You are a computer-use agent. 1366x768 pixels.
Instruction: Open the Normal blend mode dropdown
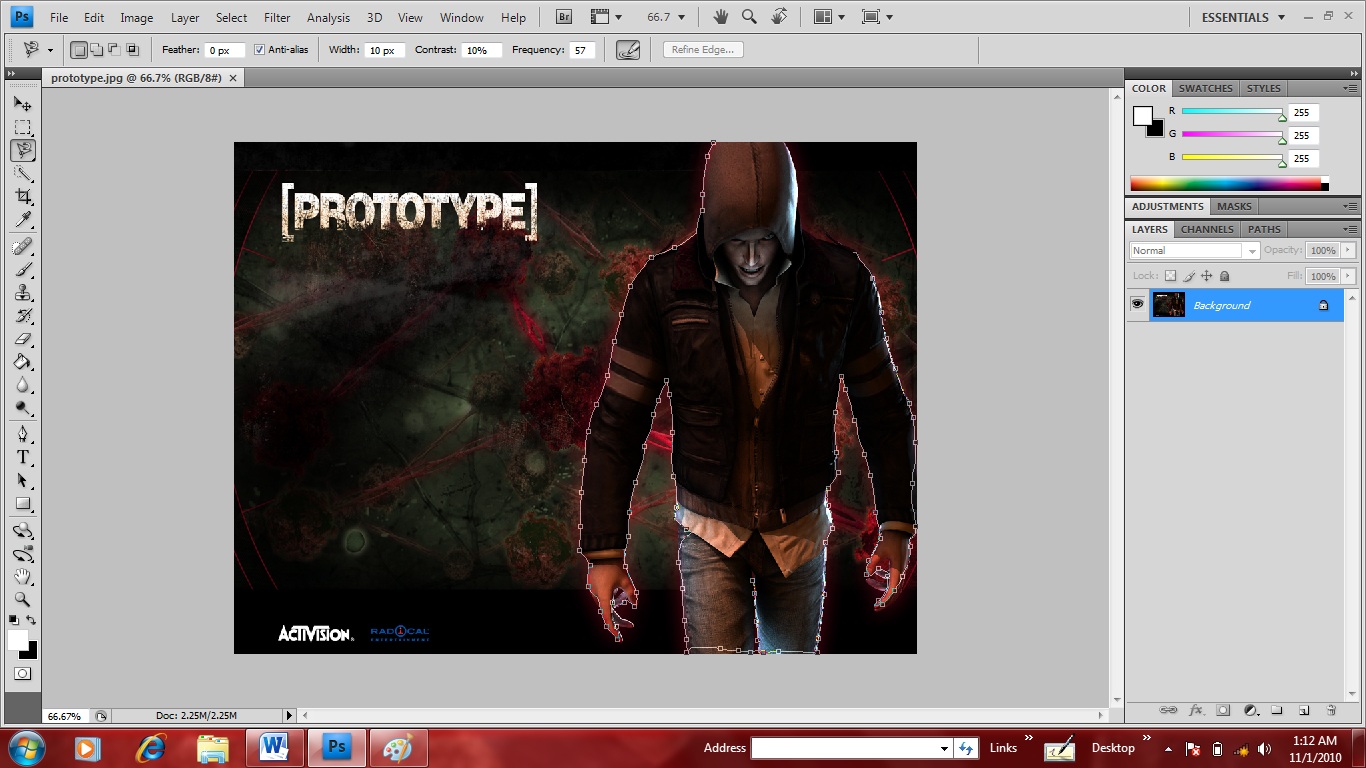tap(1195, 251)
